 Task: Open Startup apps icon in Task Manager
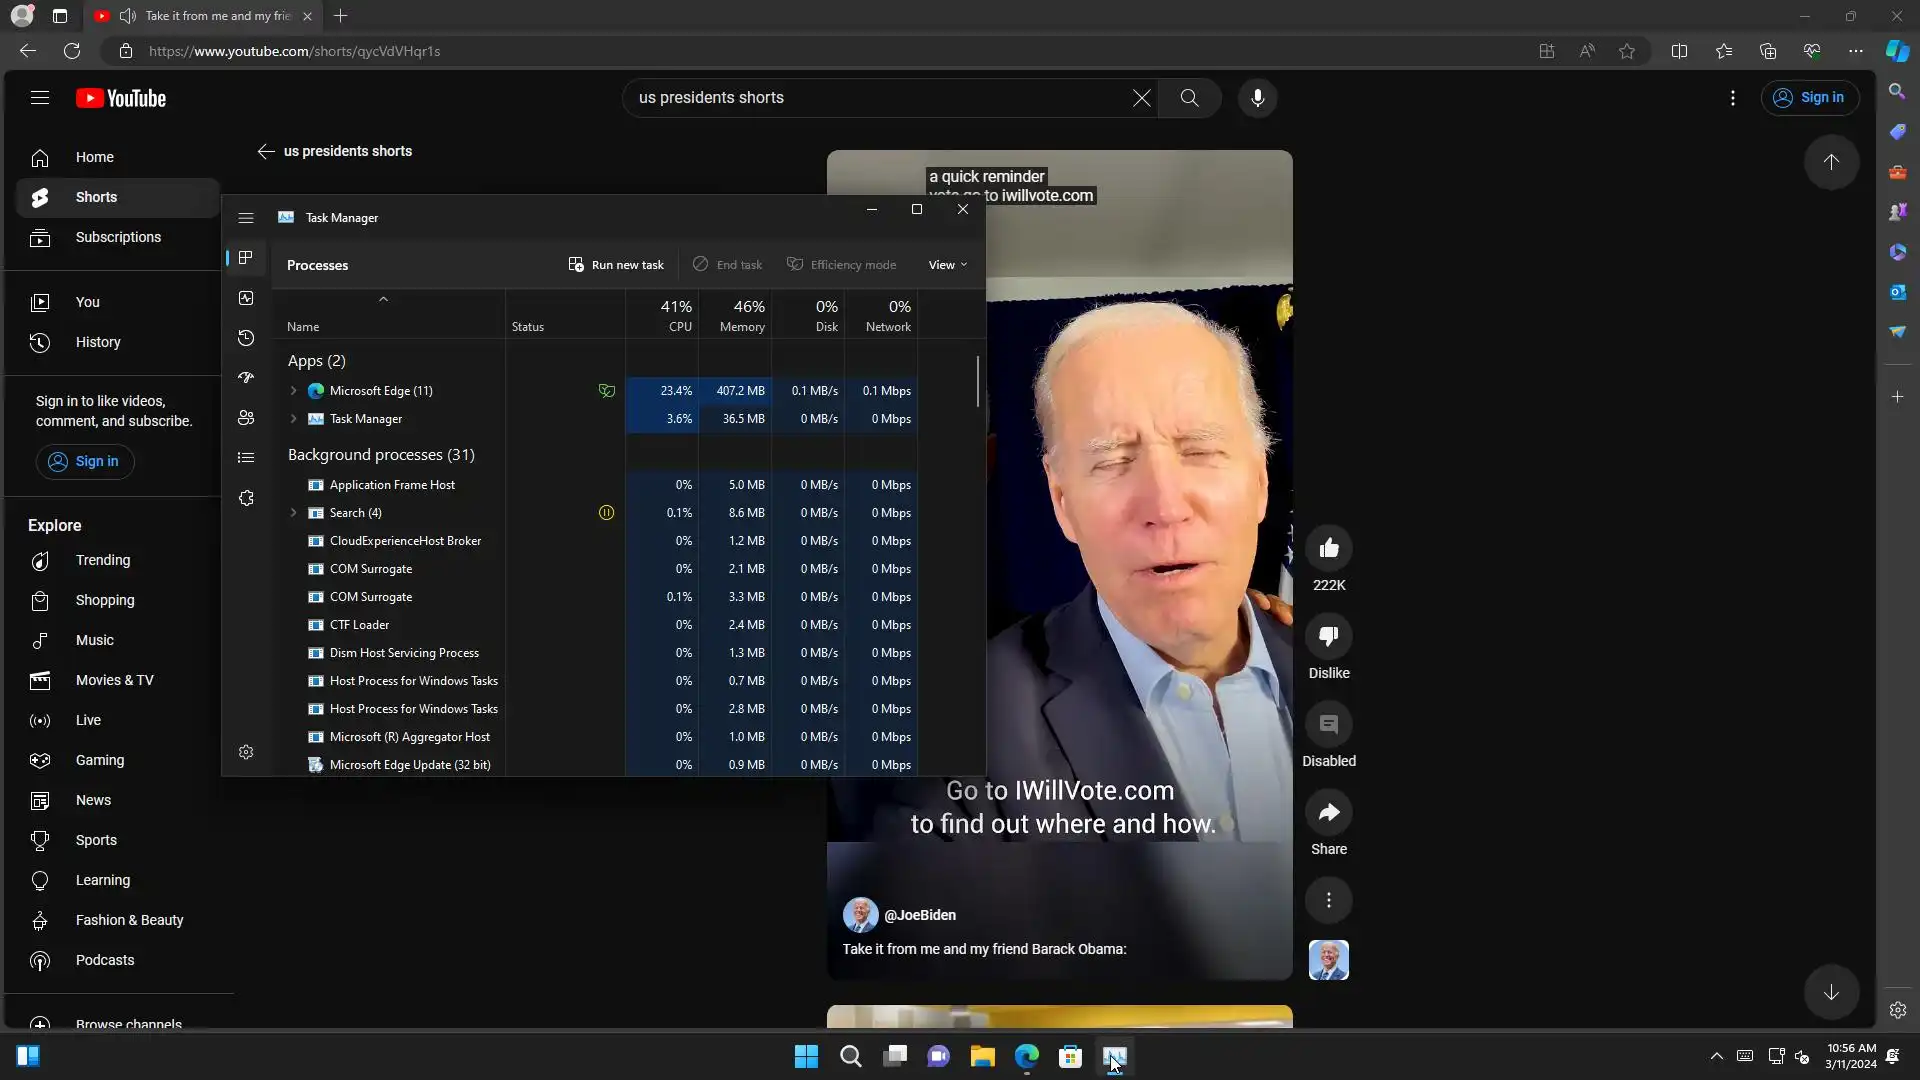point(246,378)
